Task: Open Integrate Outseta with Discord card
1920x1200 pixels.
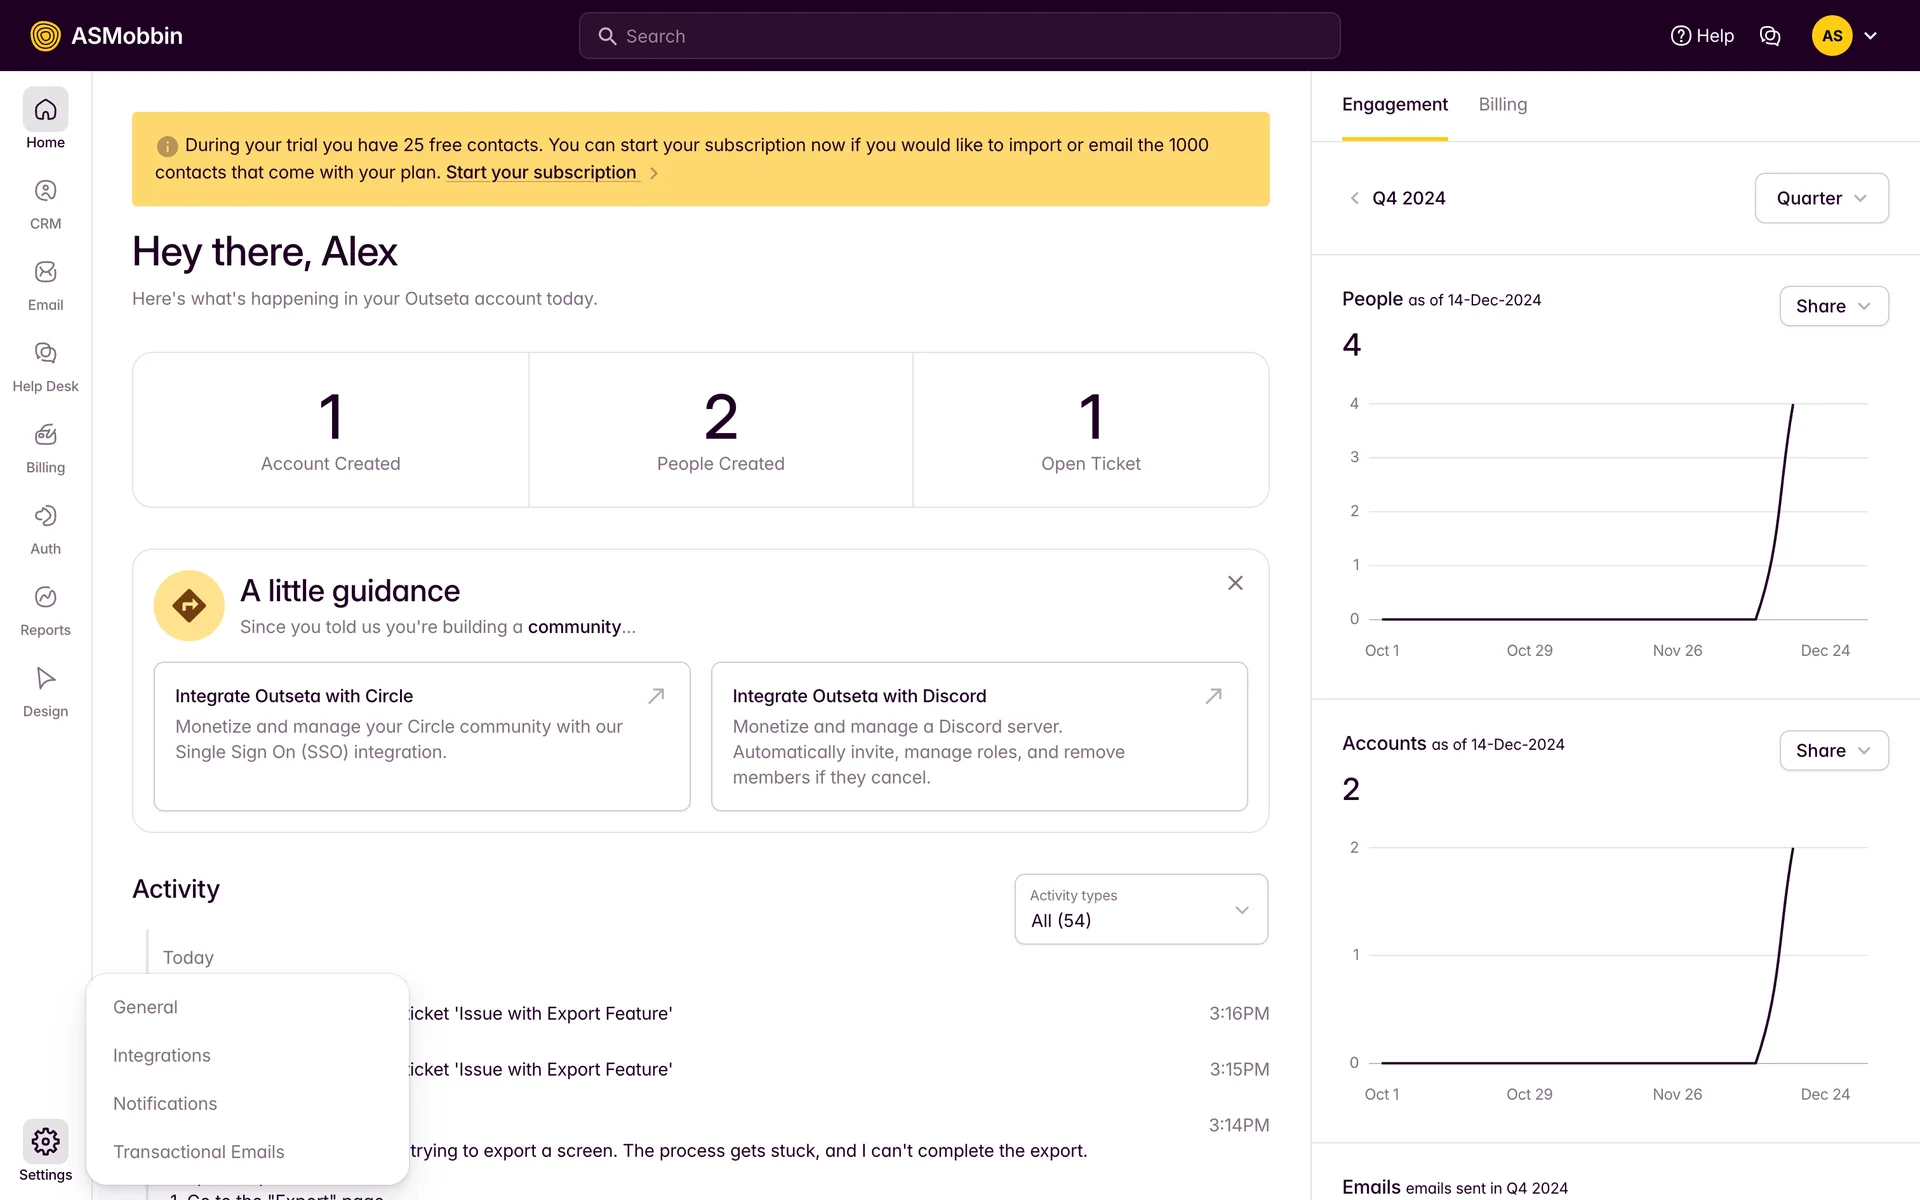Action: point(978,736)
